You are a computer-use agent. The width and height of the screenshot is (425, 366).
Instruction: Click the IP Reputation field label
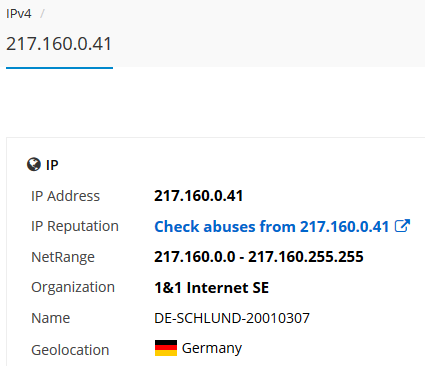pos(75,226)
